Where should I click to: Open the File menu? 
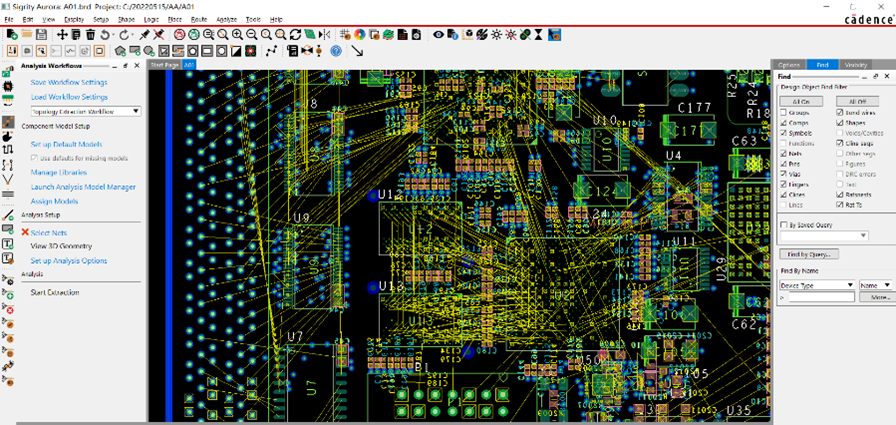pyautogui.click(x=9, y=19)
